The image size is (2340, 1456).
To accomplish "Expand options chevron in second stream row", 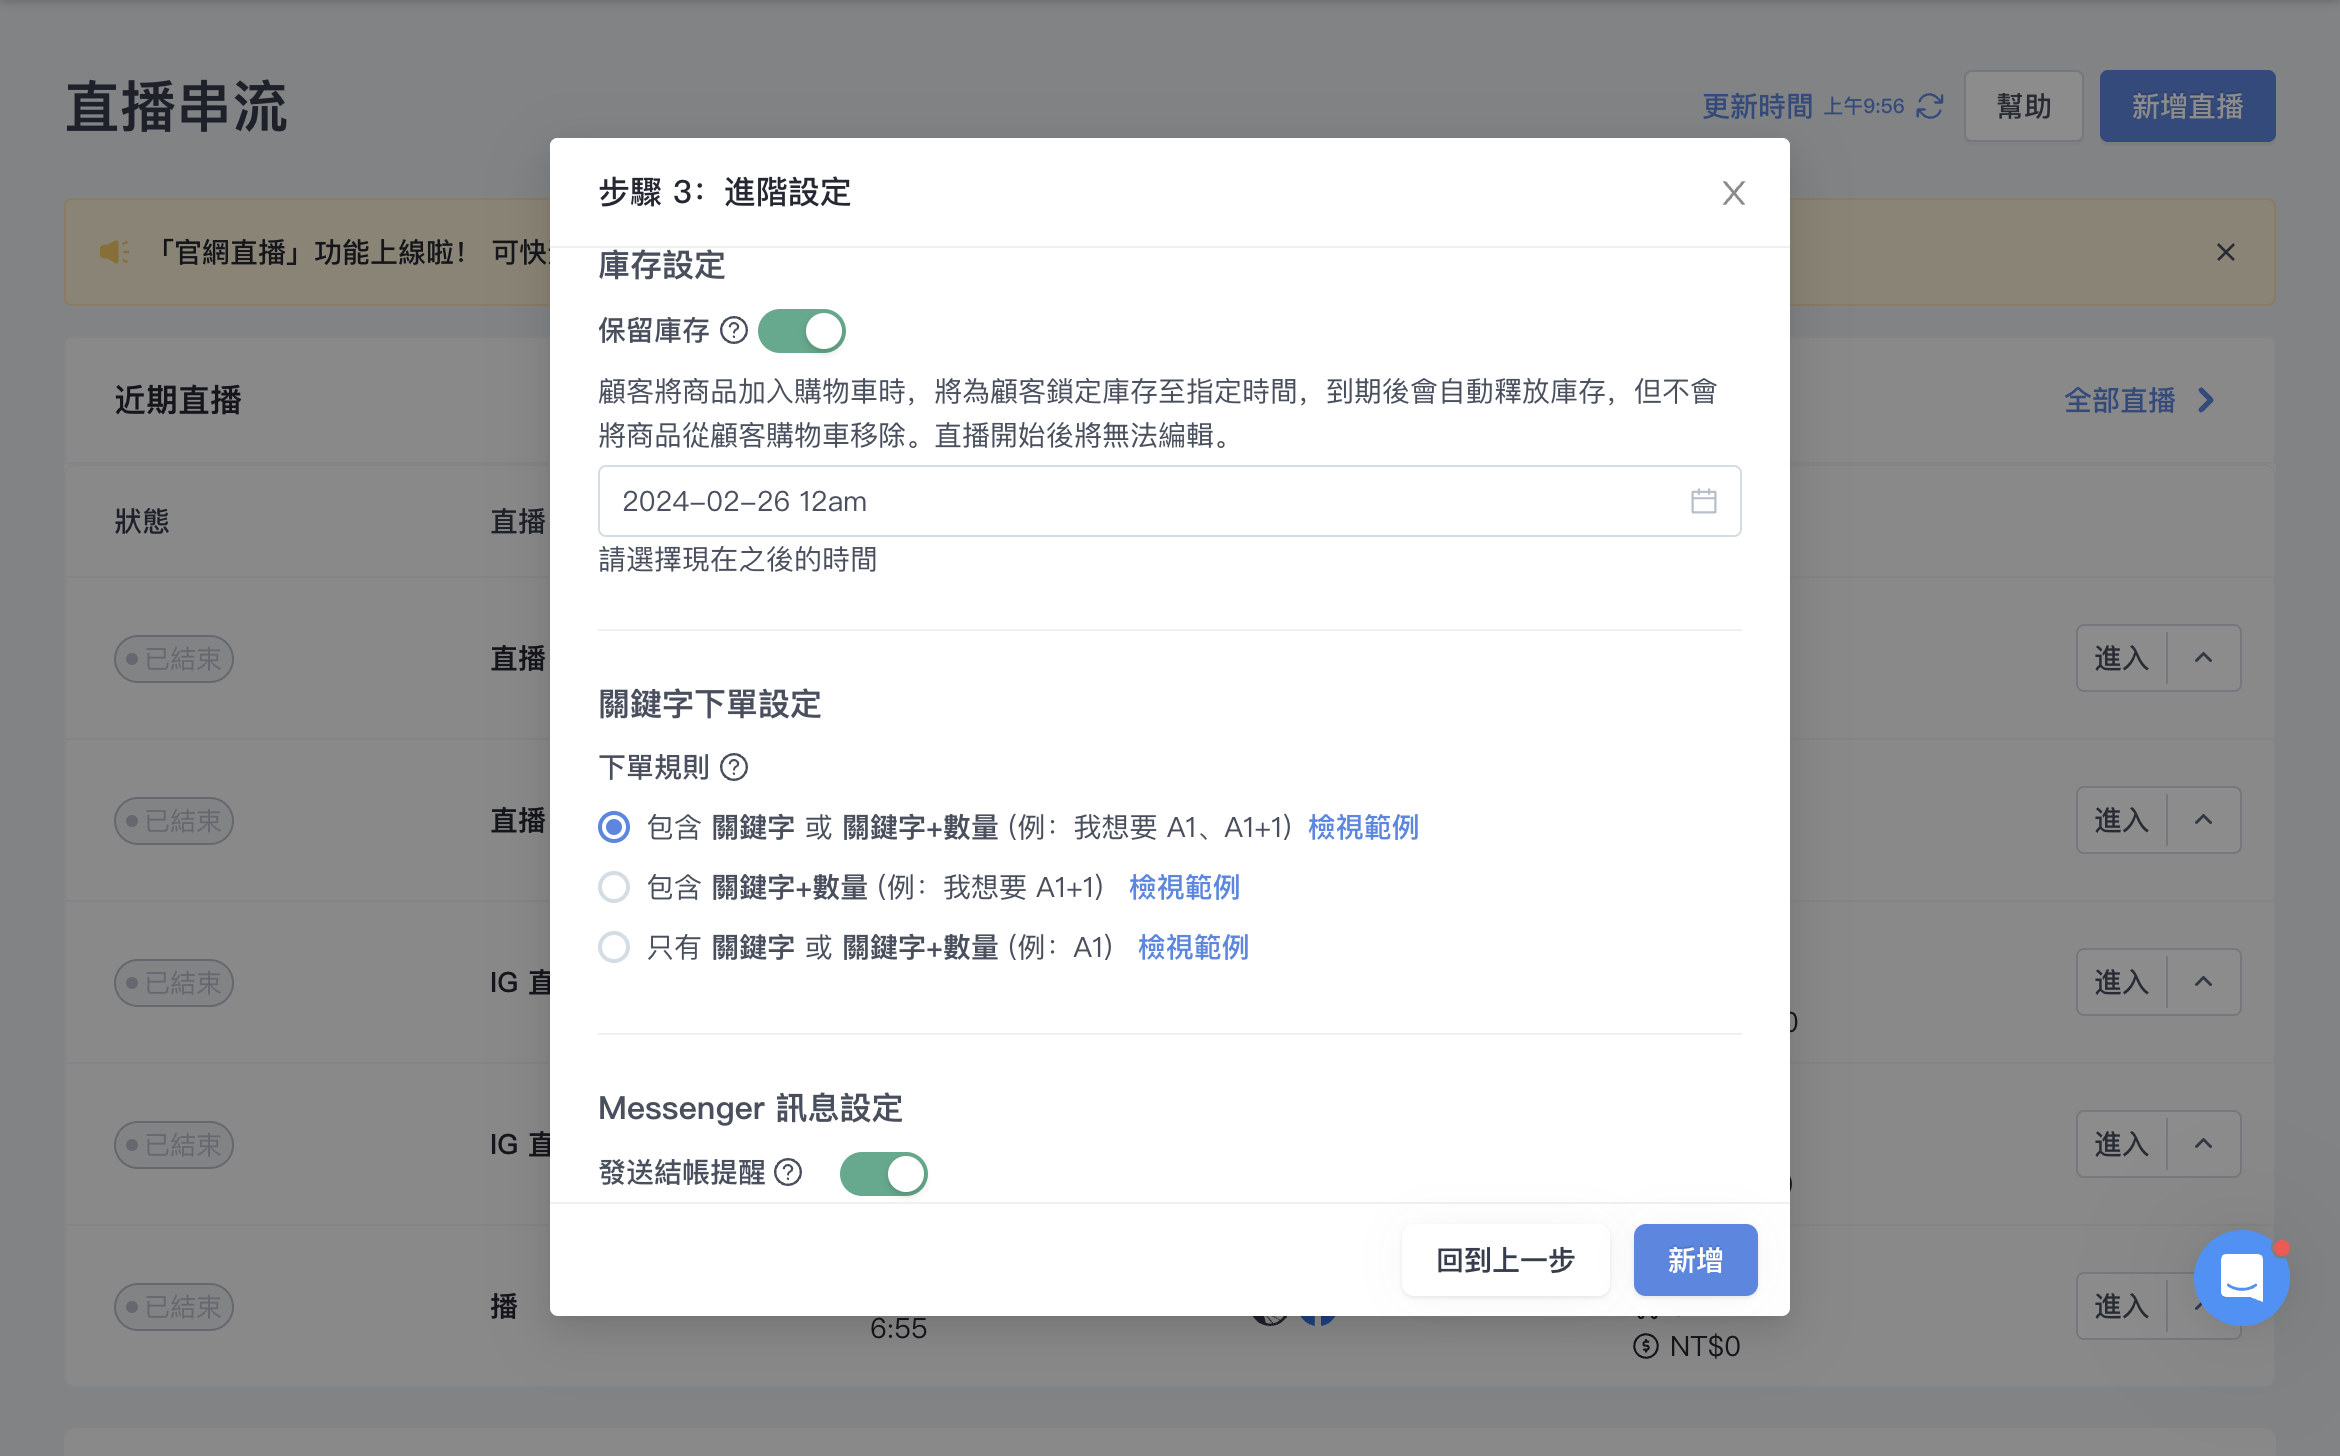I will click(x=2203, y=820).
